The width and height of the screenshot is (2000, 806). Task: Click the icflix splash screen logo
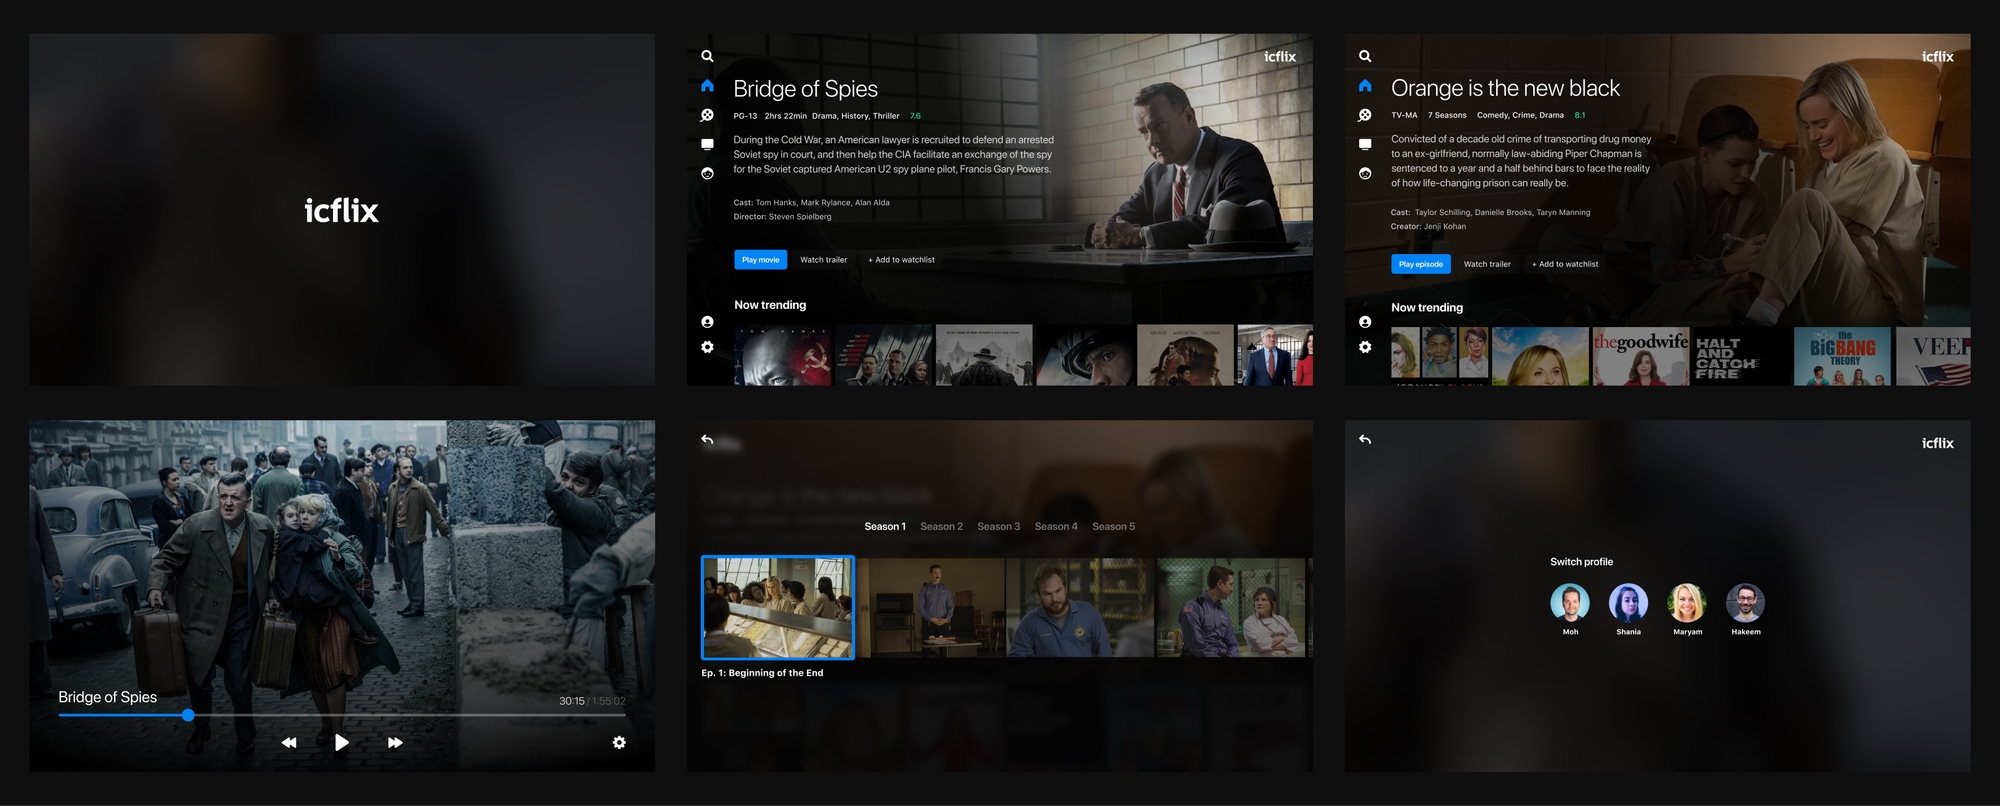tap(342, 210)
